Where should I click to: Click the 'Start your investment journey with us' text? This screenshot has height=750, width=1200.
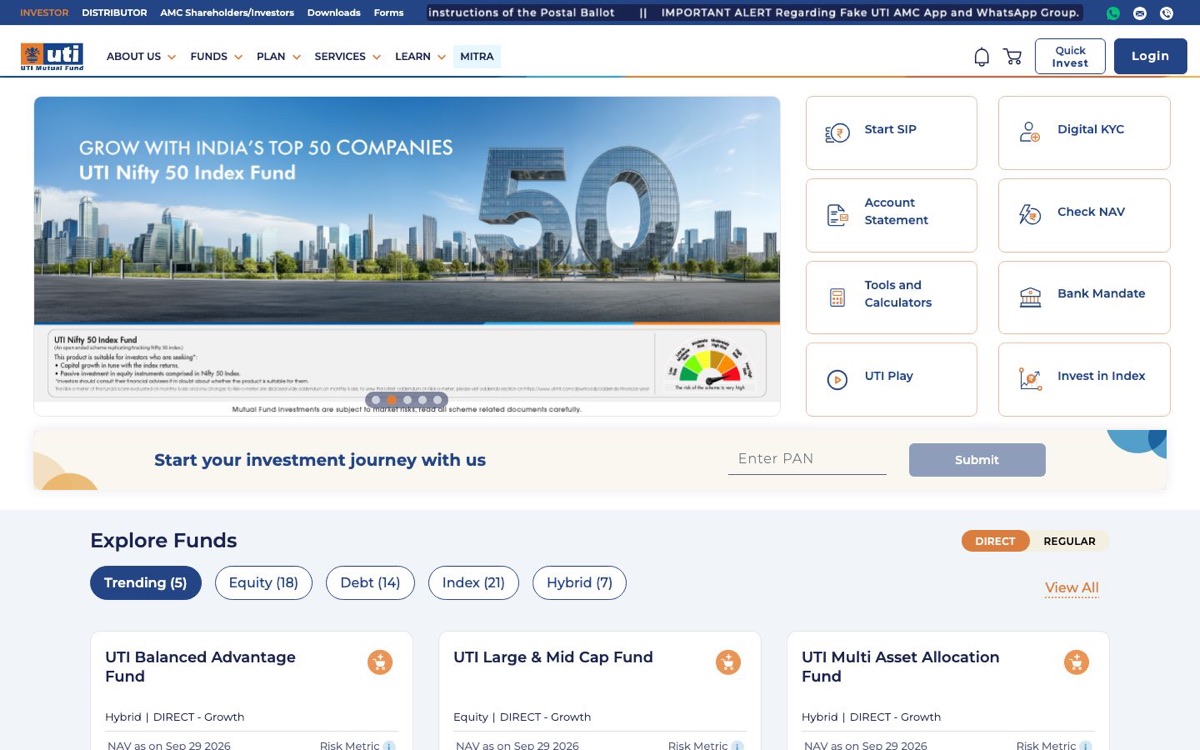pyautogui.click(x=320, y=460)
